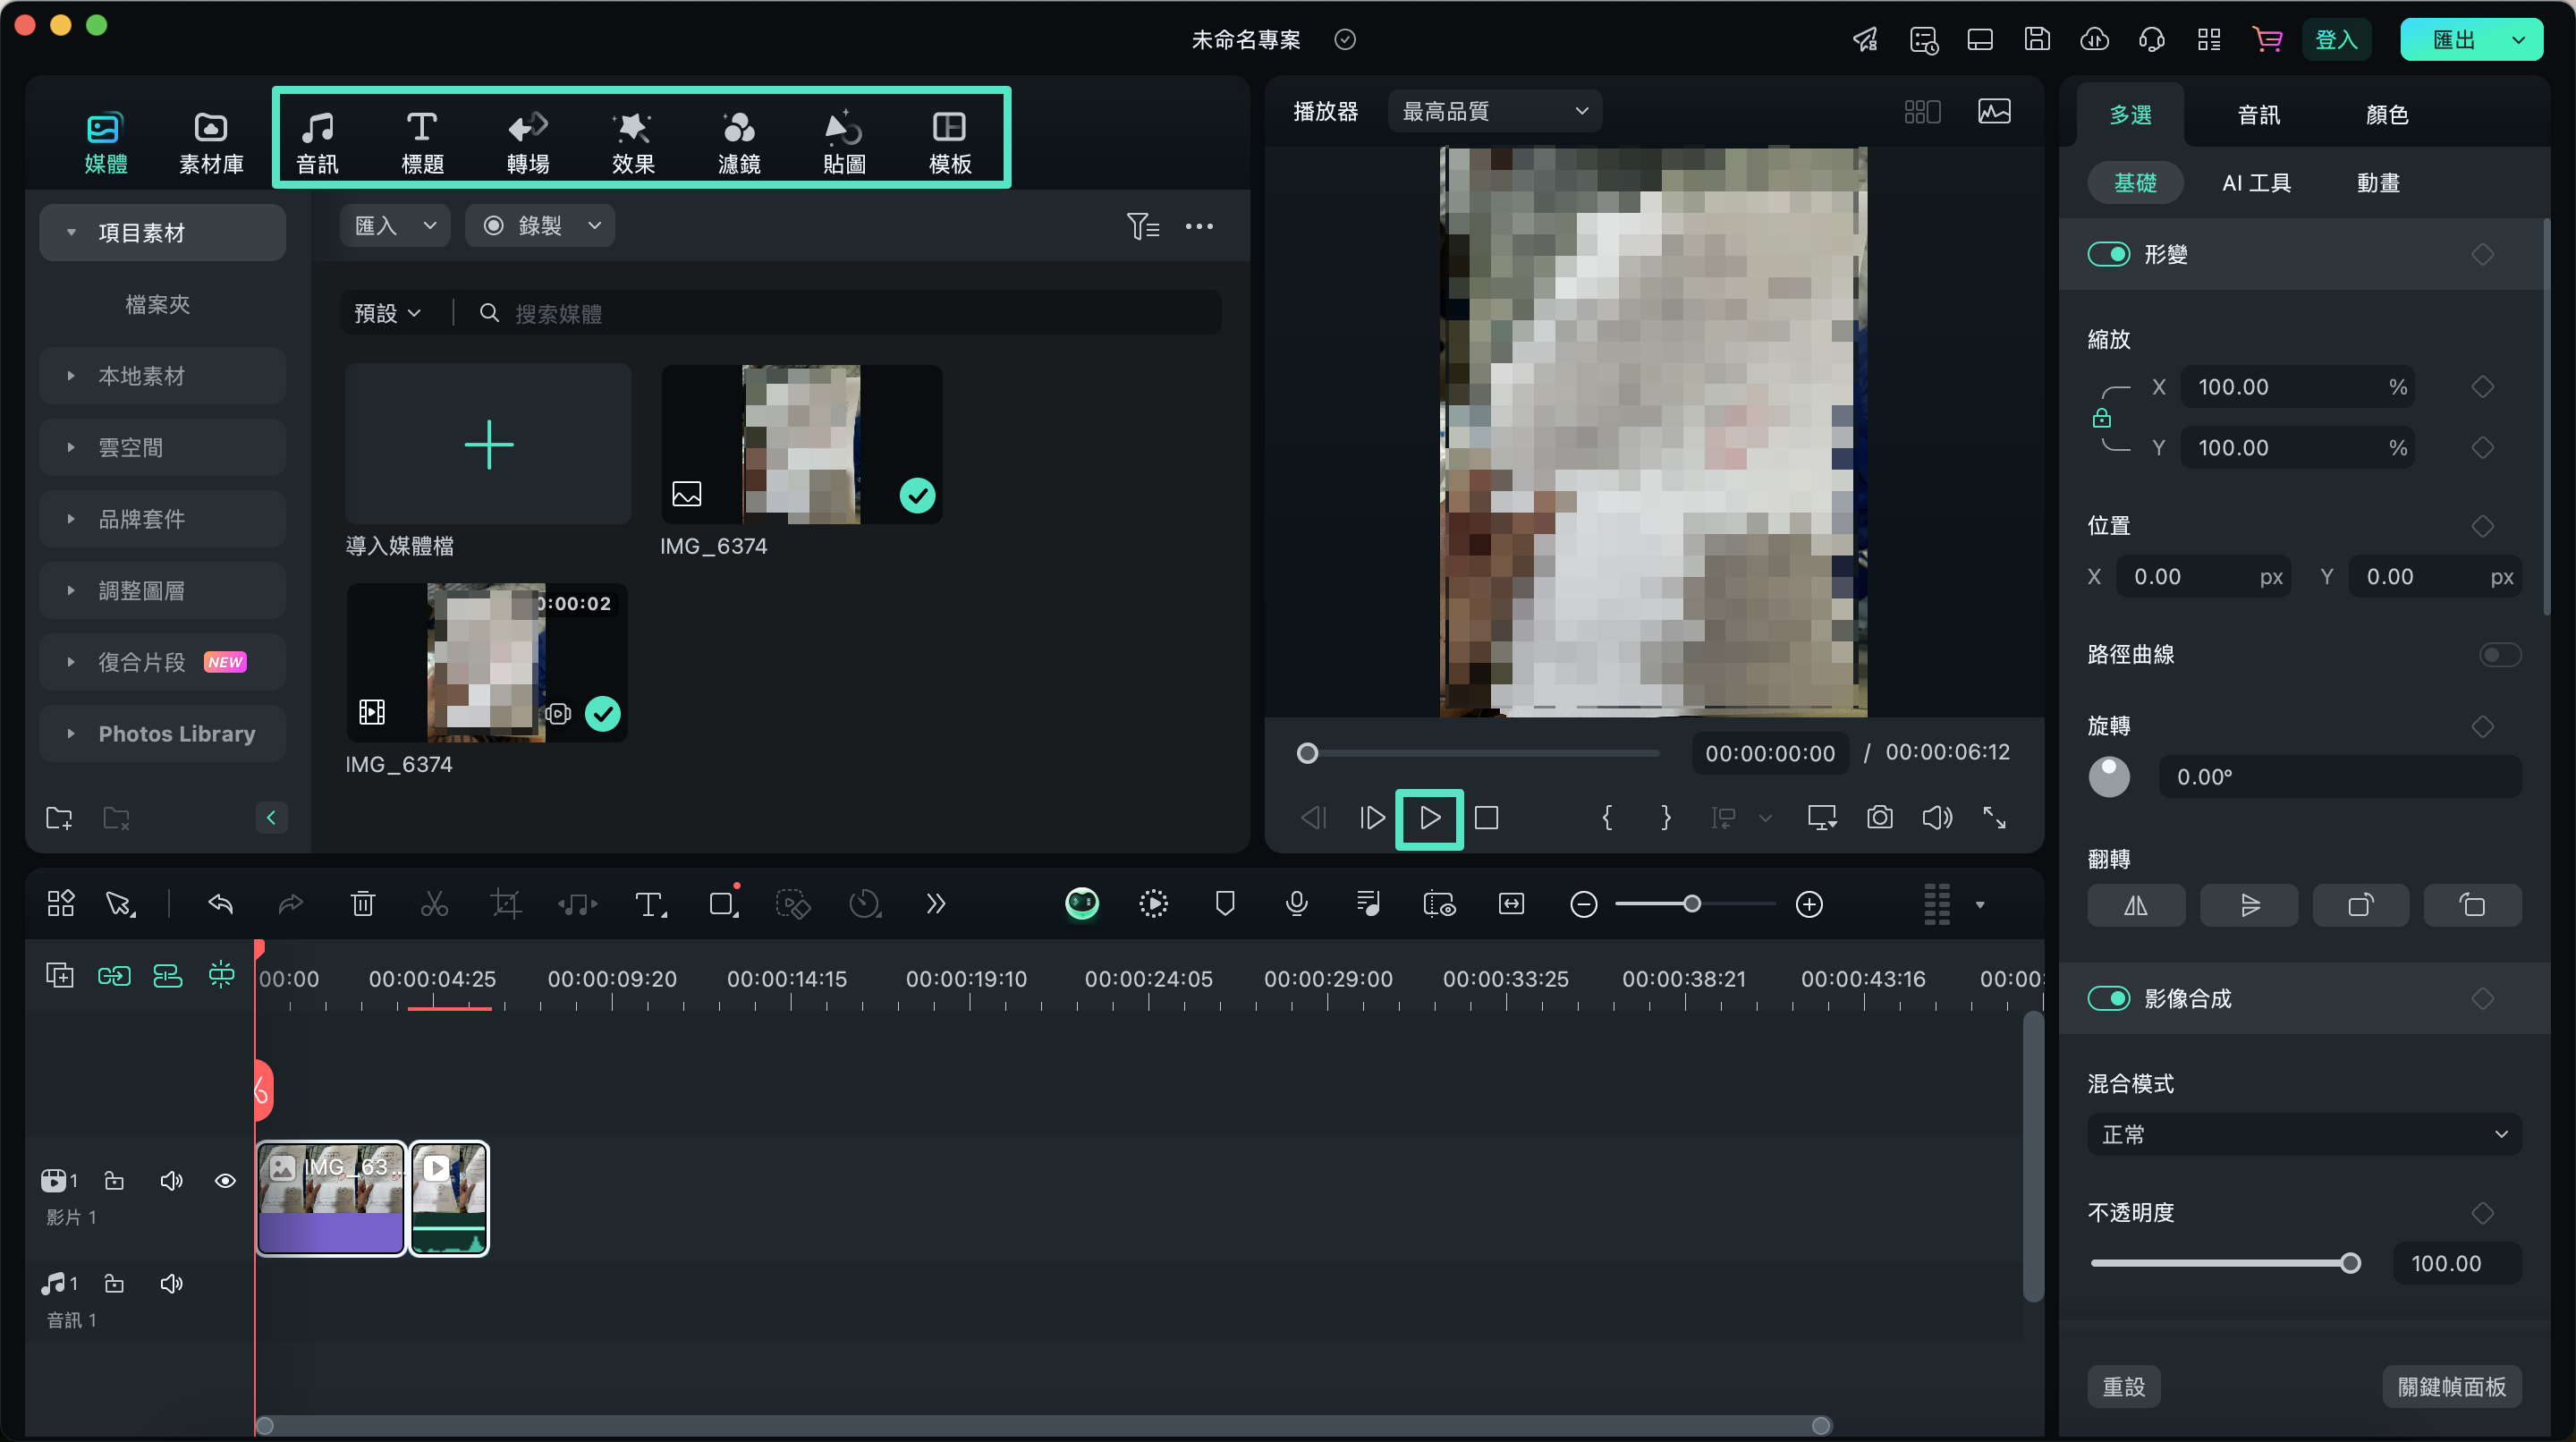Screen dimensions: 2576x1442
Task: Toggle 路徑曲線 (Path Curve) switch
Action: coord(2507,655)
